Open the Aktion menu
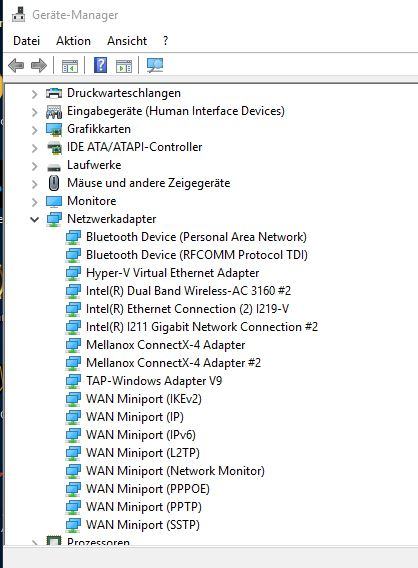418x568 pixels. pos(74,41)
